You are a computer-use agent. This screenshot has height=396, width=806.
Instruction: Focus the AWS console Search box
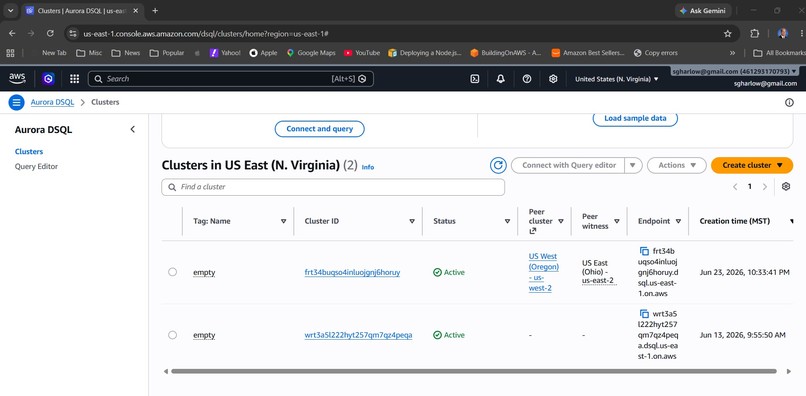click(231, 79)
